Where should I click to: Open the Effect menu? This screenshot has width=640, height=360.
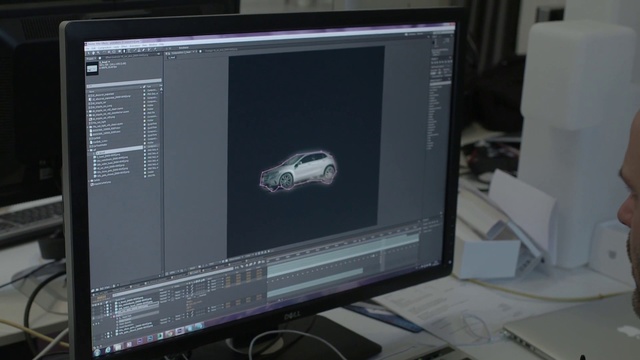124,46
